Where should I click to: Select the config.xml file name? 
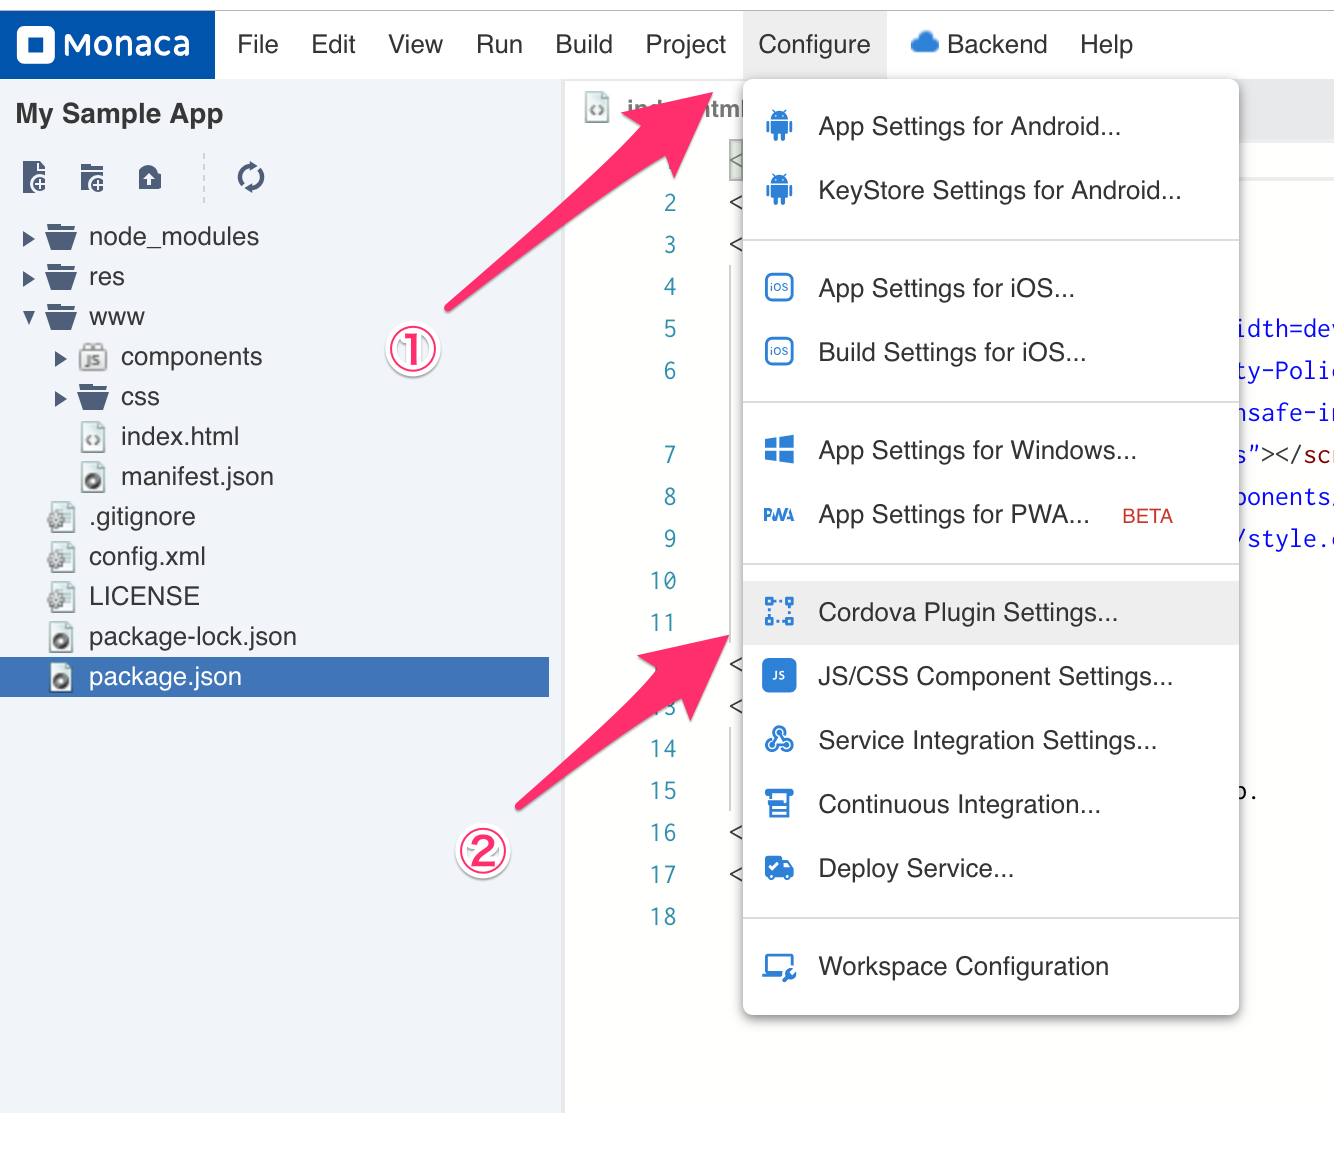coord(147,557)
